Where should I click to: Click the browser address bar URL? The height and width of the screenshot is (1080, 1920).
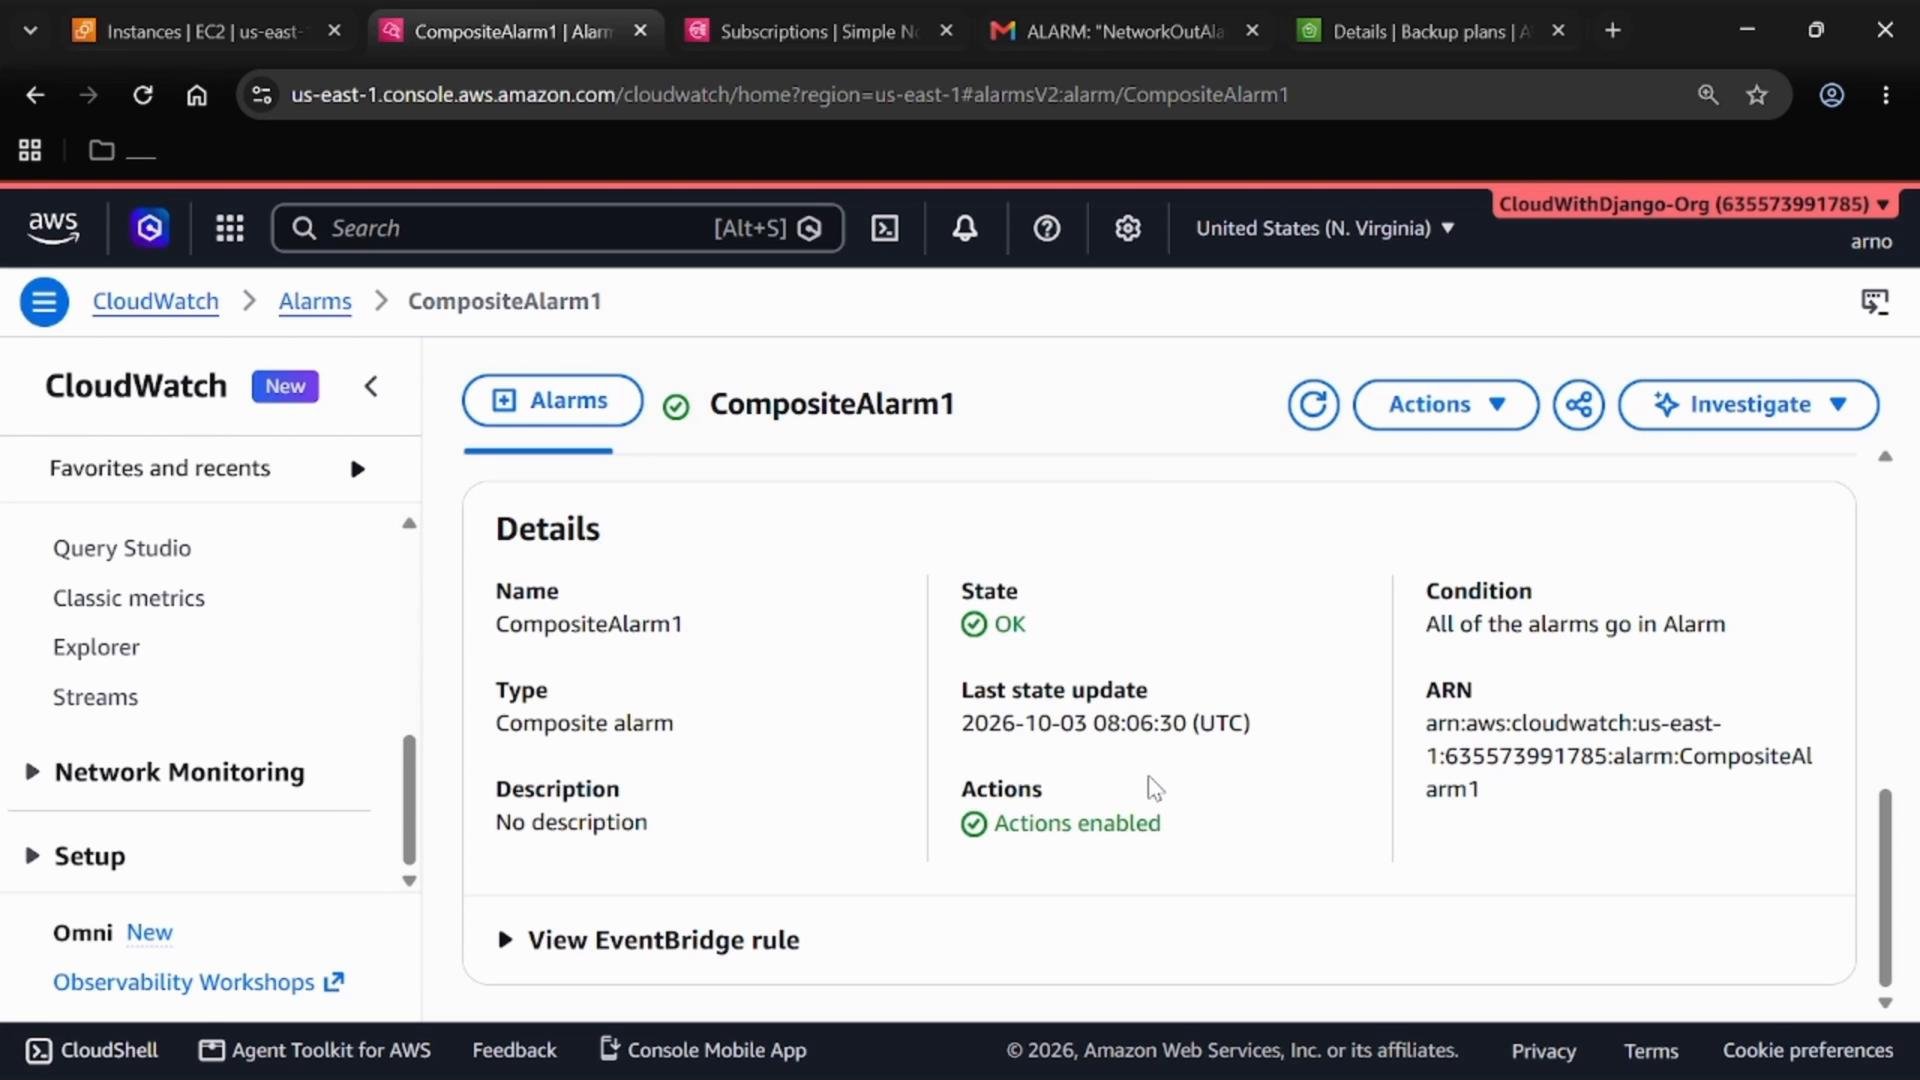point(789,95)
